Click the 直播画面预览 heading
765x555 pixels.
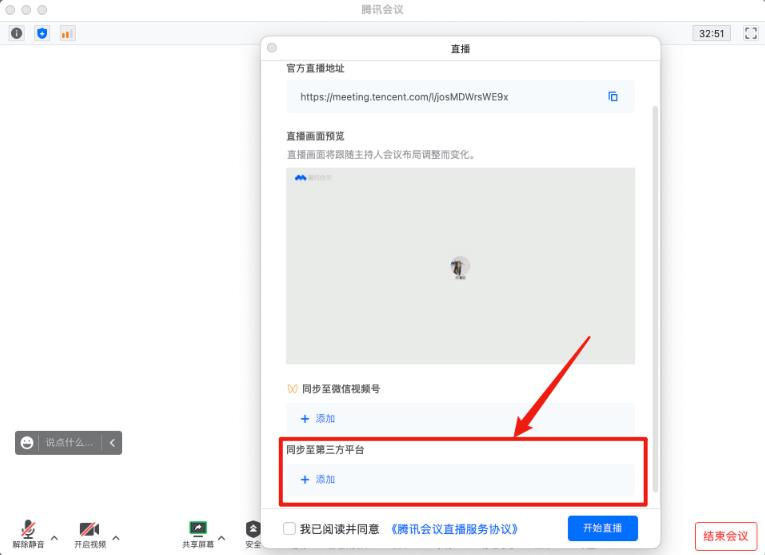pos(315,136)
